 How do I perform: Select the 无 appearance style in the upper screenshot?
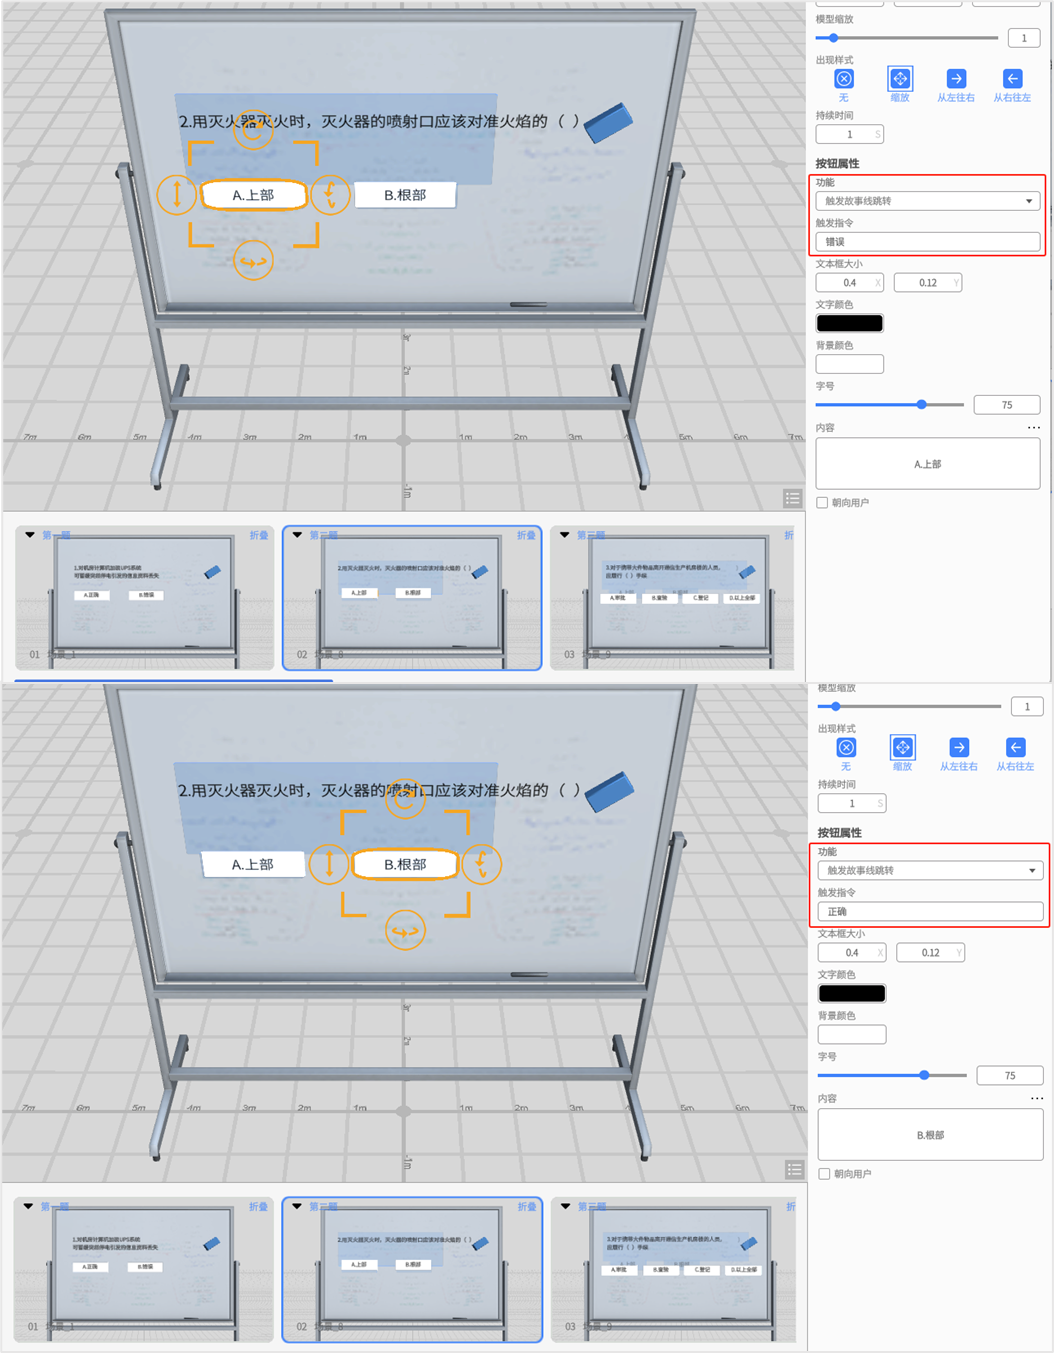844,79
